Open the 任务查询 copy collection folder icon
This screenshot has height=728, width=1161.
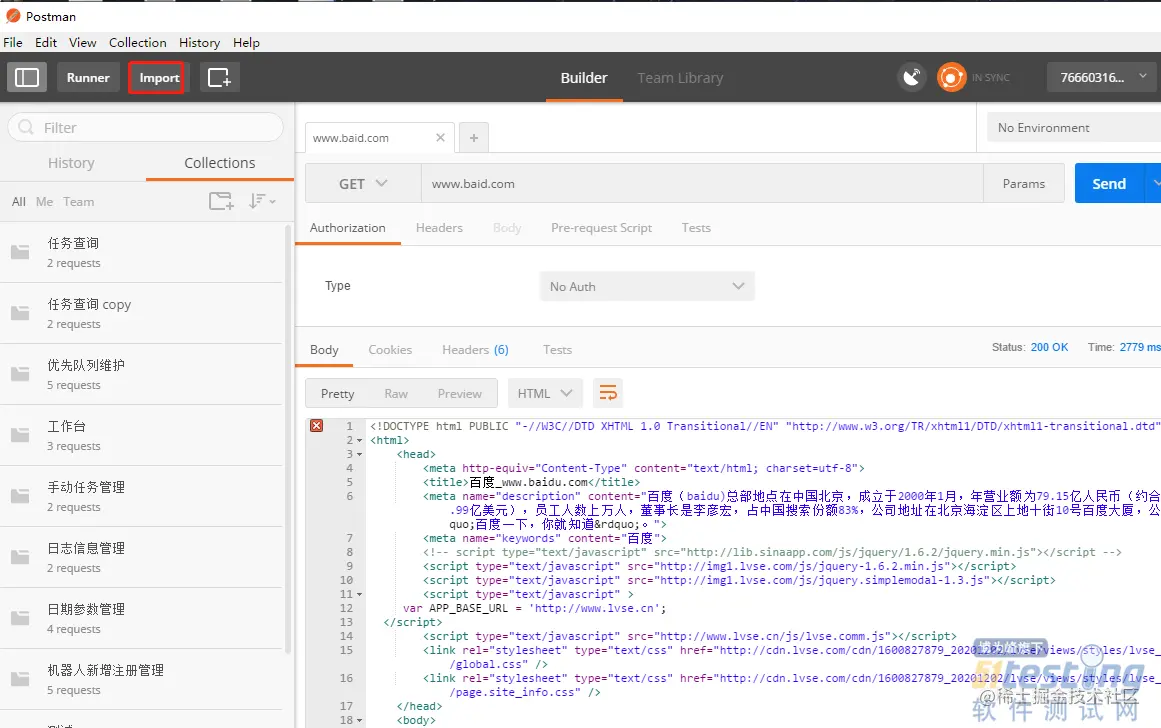(x=20, y=313)
